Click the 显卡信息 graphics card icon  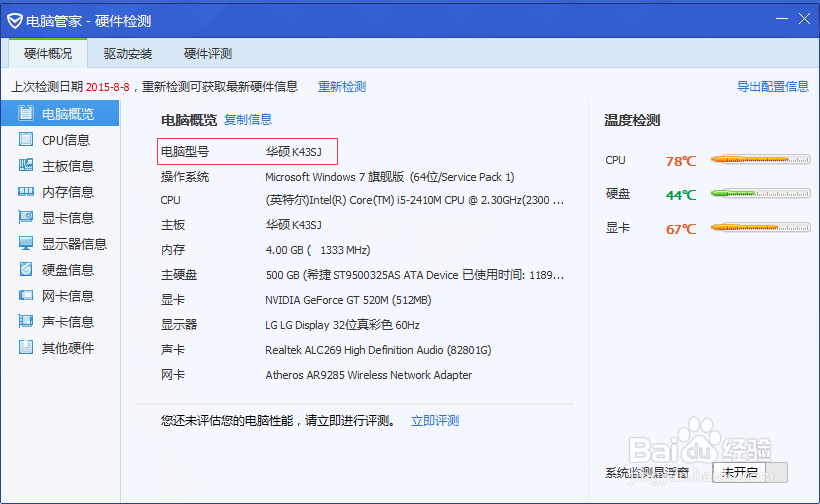(26, 217)
